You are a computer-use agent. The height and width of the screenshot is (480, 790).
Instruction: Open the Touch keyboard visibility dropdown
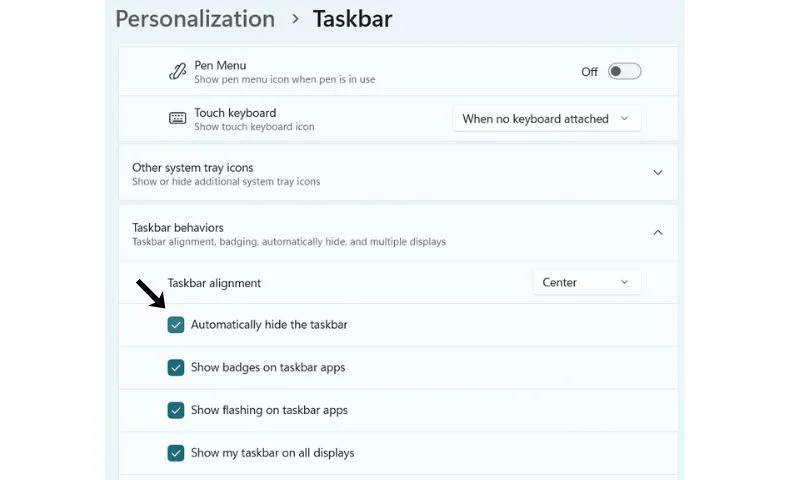click(x=546, y=119)
